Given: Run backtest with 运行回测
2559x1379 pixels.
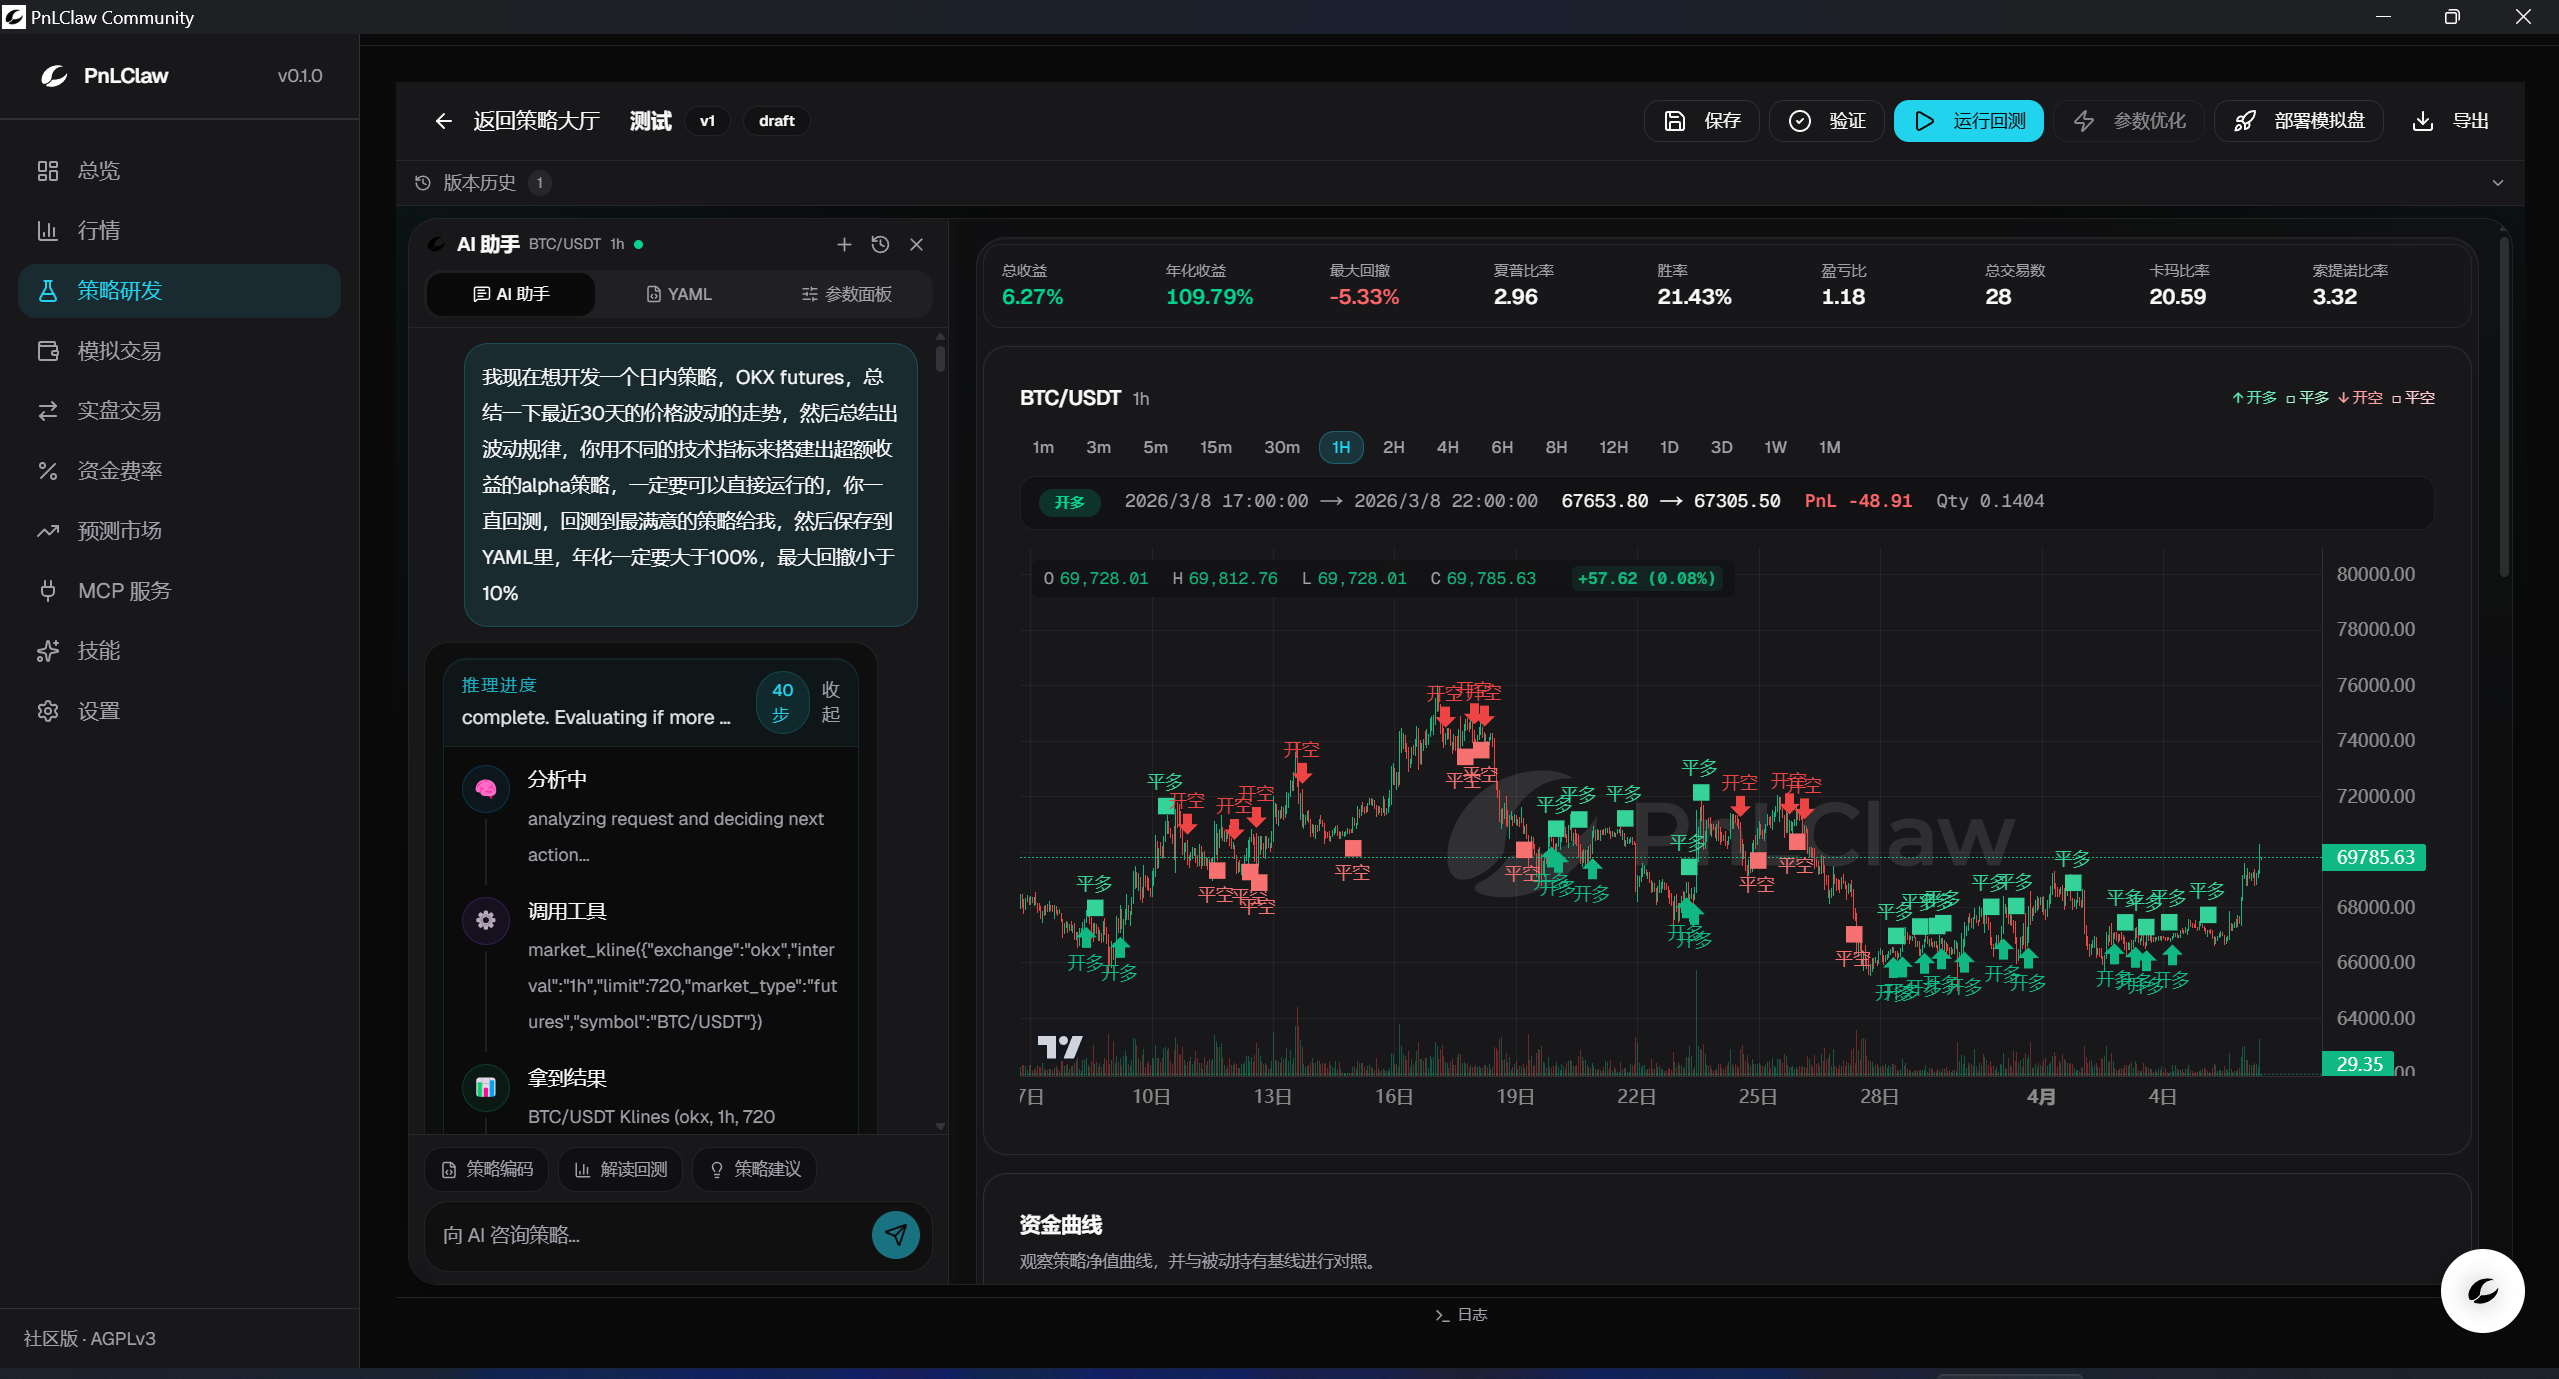Looking at the screenshot, I should click(x=1969, y=121).
